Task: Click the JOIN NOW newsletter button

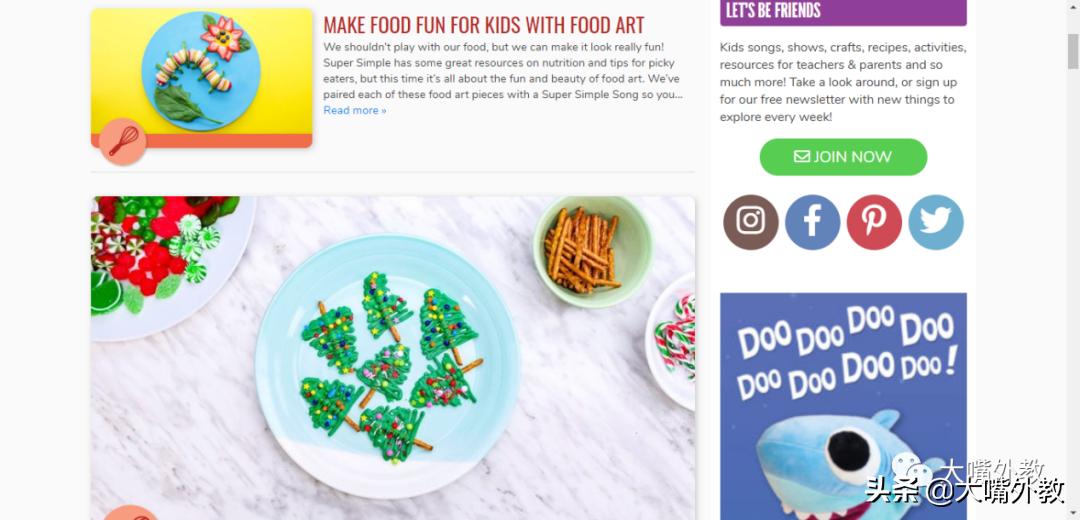Action: pyautogui.click(x=843, y=157)
